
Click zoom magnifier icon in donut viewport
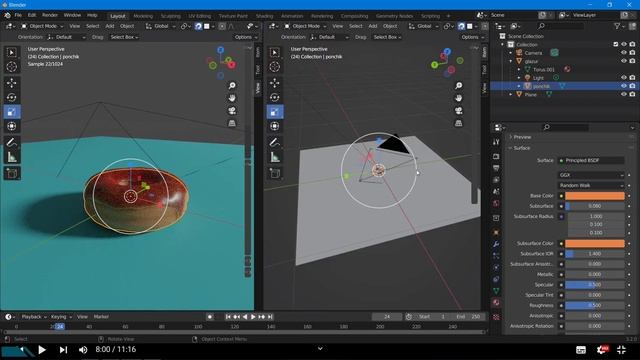pos(232,85)
